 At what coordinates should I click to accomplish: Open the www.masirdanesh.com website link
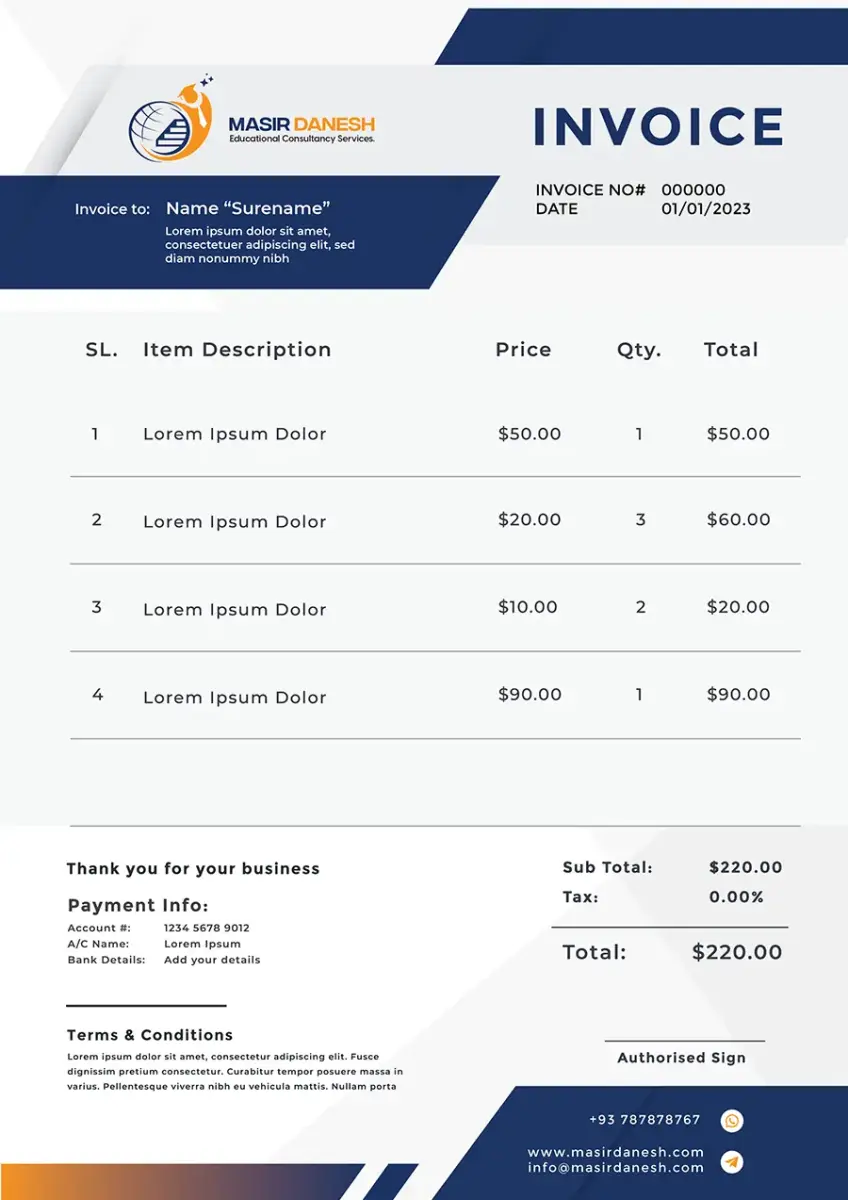(615, 1152)
